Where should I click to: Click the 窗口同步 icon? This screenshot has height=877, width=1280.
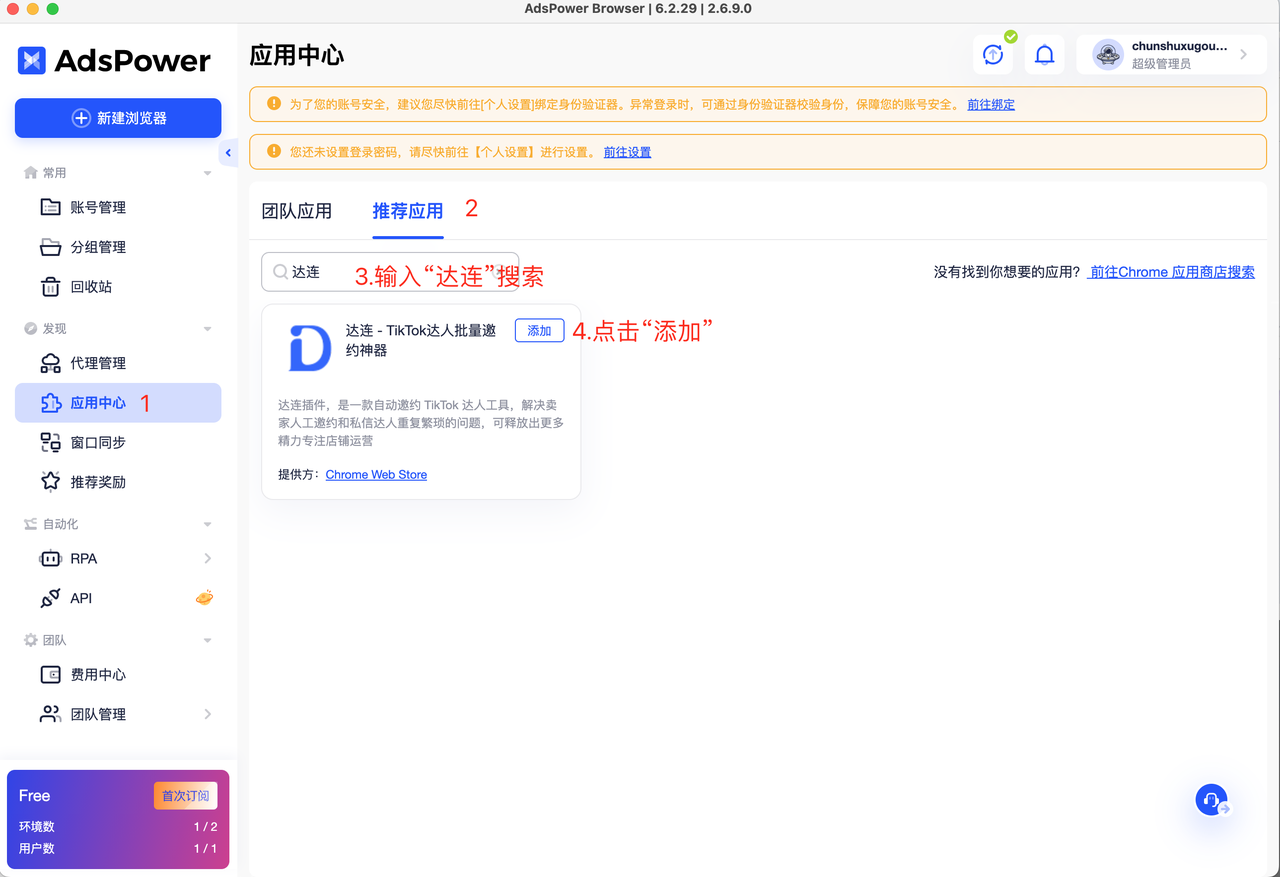pos(50,442)
